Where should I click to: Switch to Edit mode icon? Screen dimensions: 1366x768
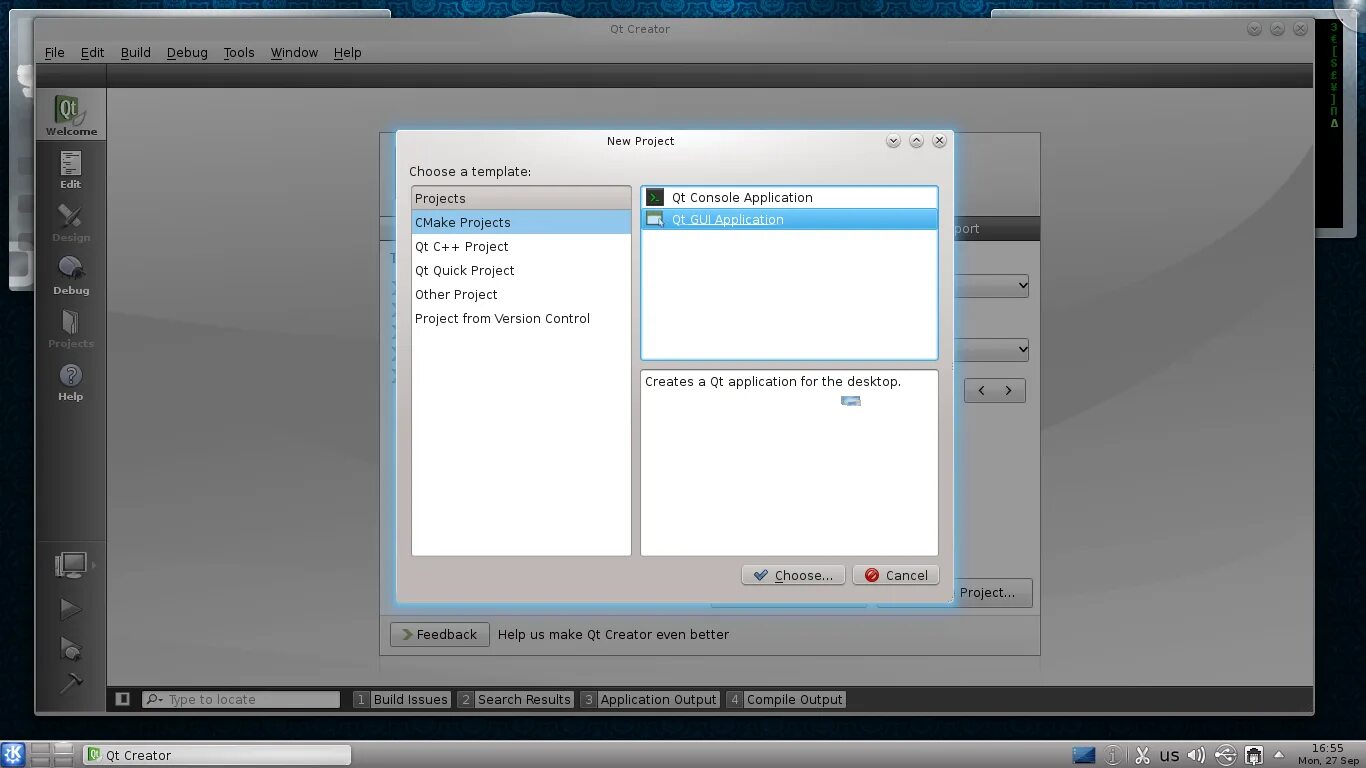[70, 169]
